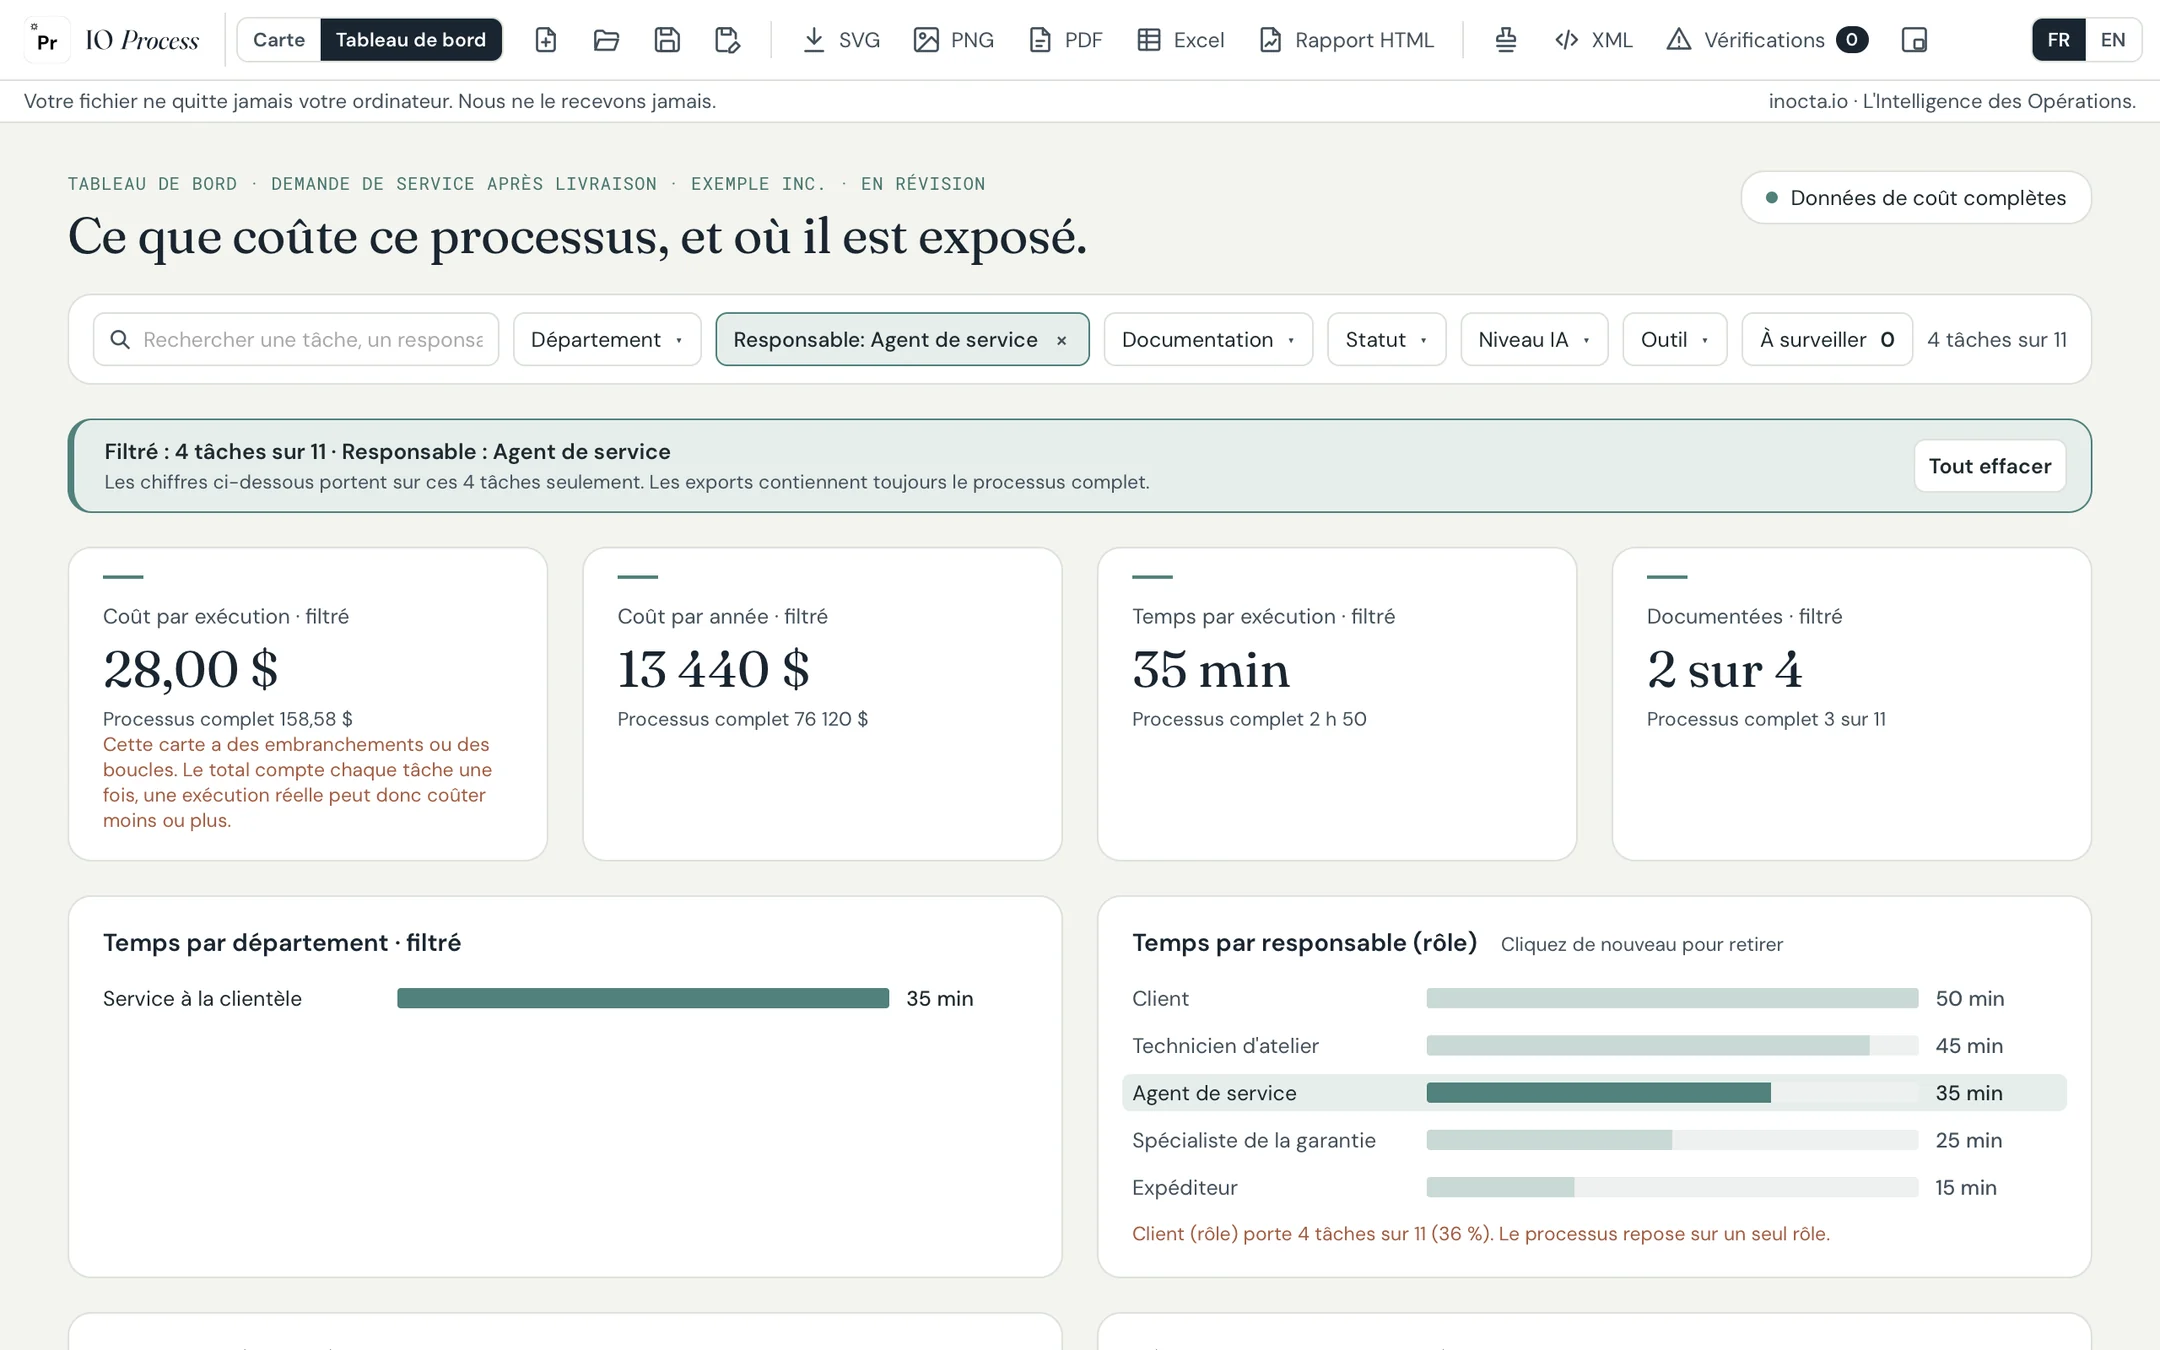
Task: Click the new file icon
Action: [545, 40]
